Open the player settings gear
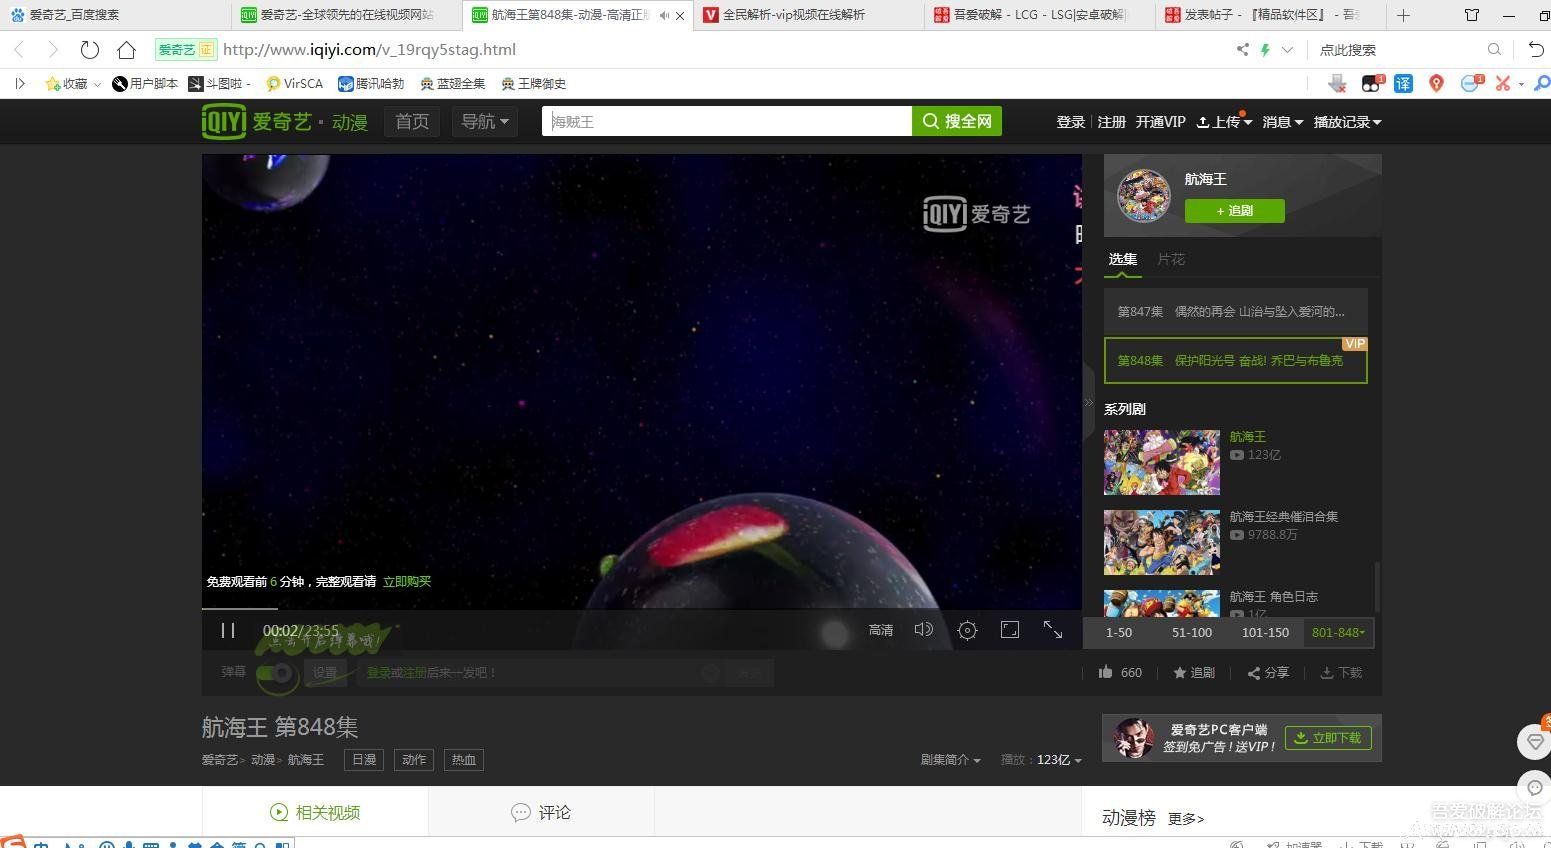The width and height of the screenshot is (1551, 848). (966, 630)
